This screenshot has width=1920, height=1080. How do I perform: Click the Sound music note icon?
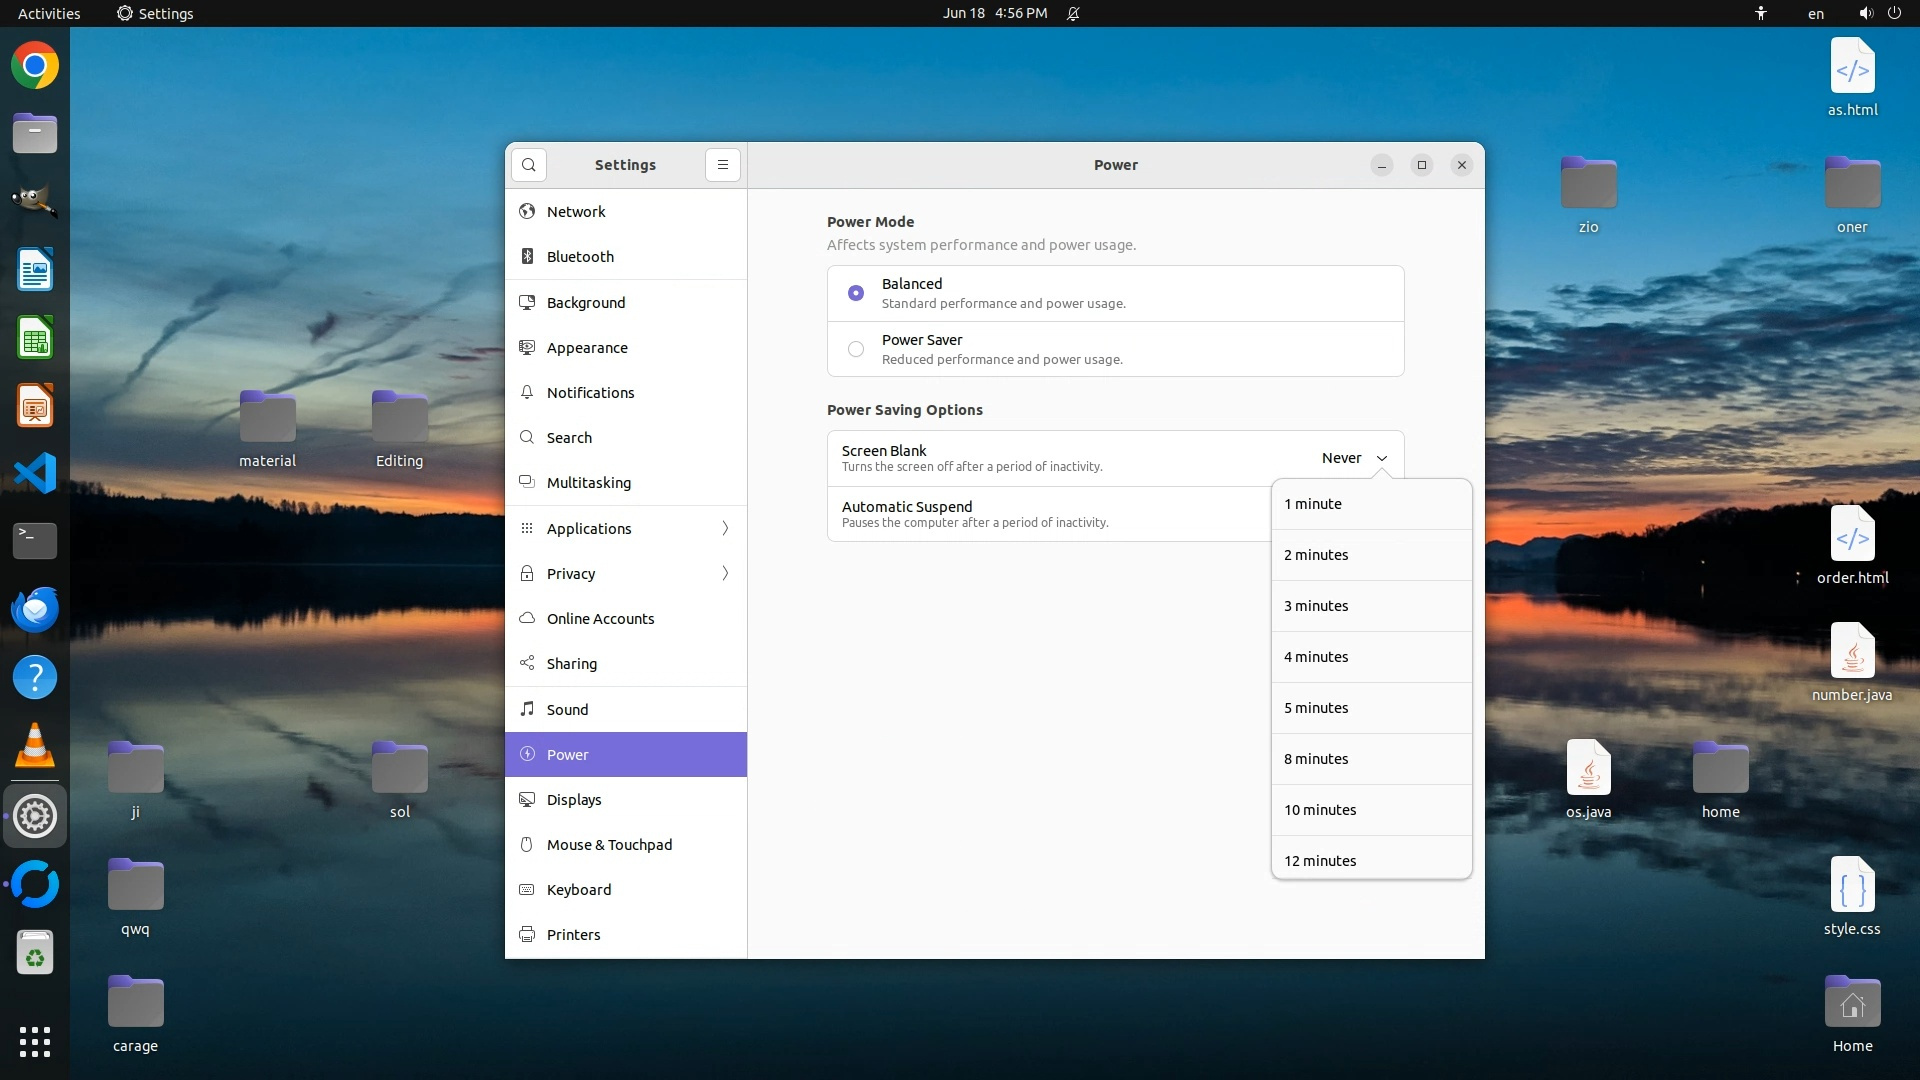tap(527, 709)
